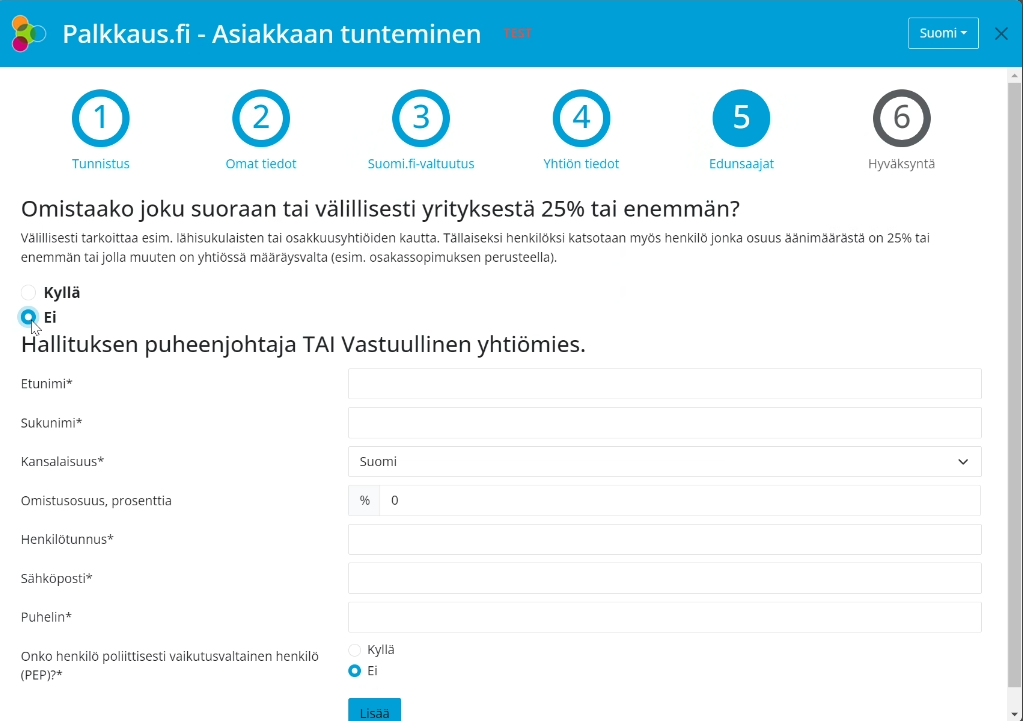Viewport: 1023px width, 721px height.
Task: Click the Omistusosuus percentage field
Action: point(679,500)
